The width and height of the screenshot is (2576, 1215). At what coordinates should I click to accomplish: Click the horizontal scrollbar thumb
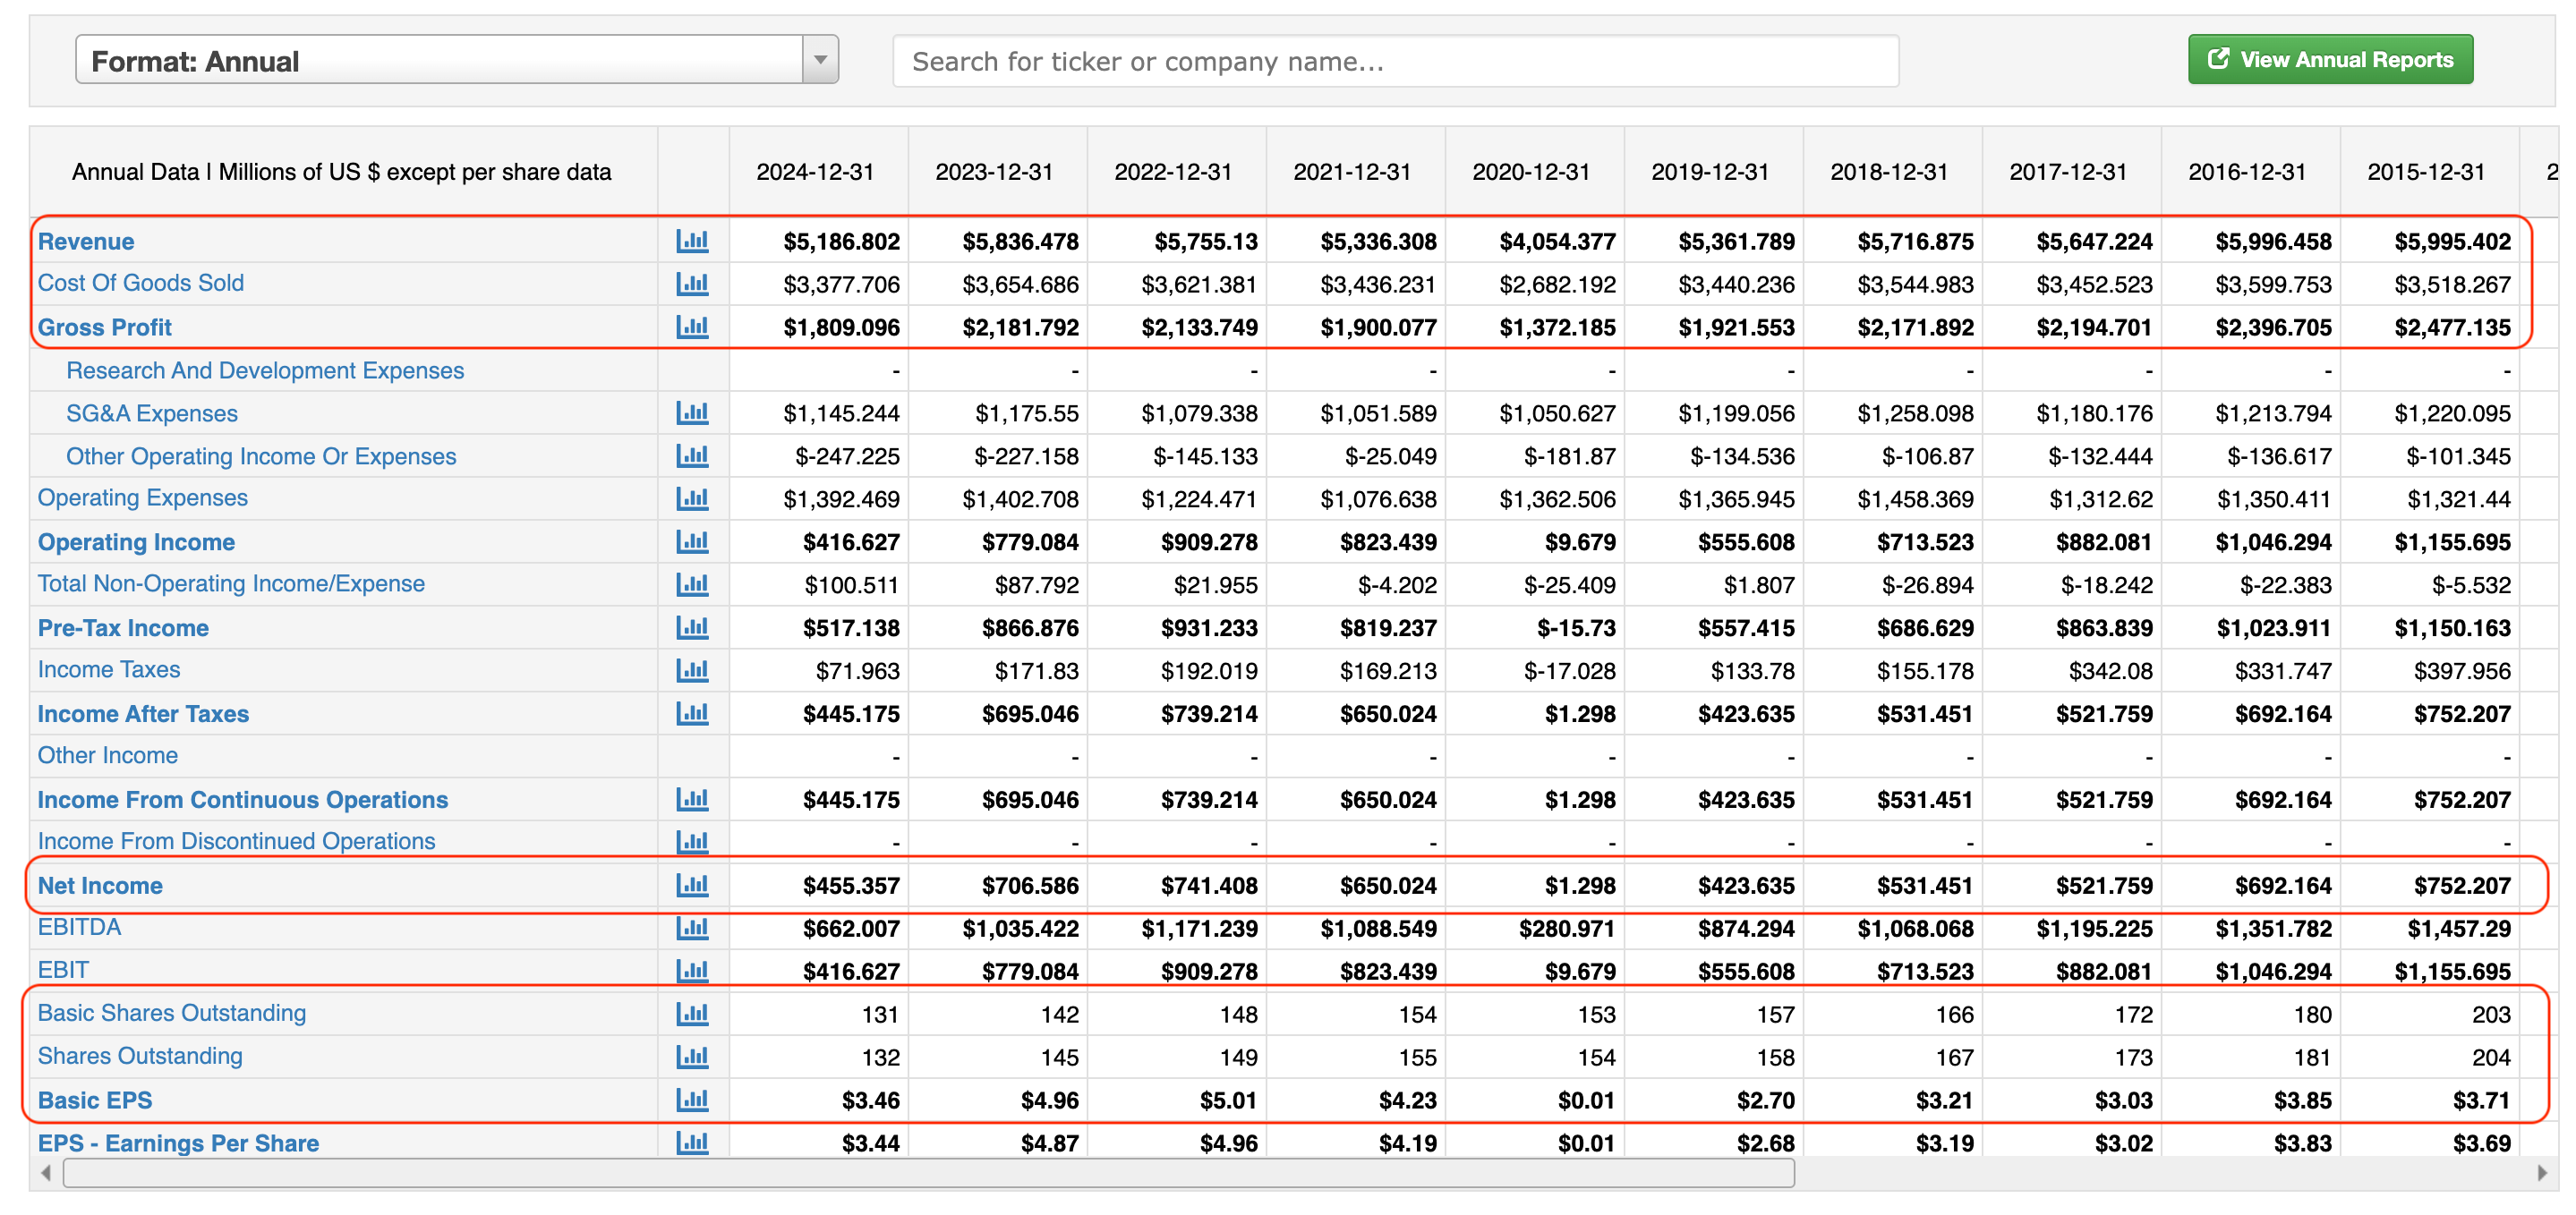tap(928, 1173)
